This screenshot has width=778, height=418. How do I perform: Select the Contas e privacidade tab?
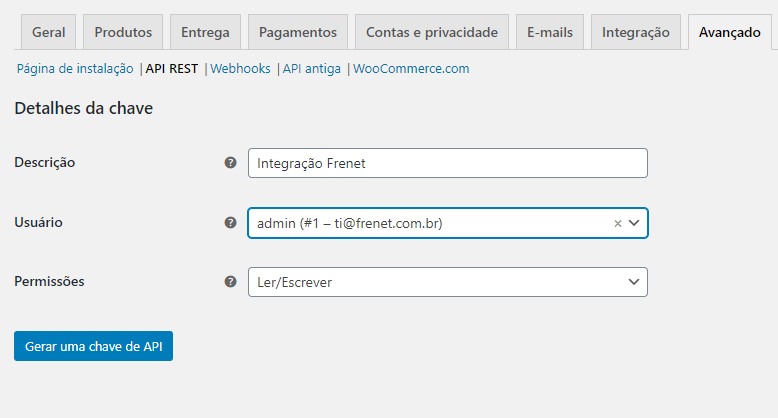432,32
